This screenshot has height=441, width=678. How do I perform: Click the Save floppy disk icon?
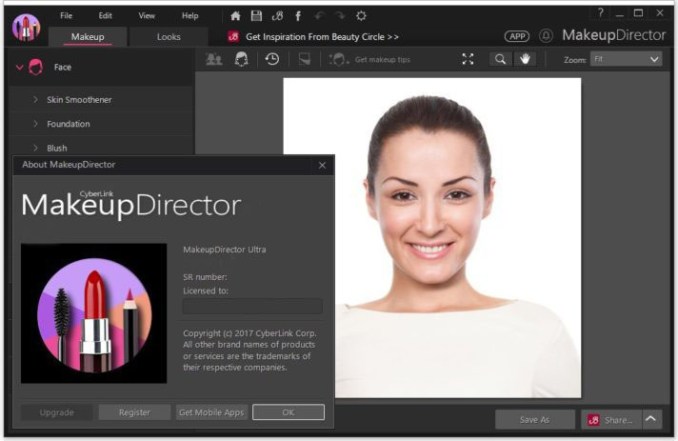257,16
